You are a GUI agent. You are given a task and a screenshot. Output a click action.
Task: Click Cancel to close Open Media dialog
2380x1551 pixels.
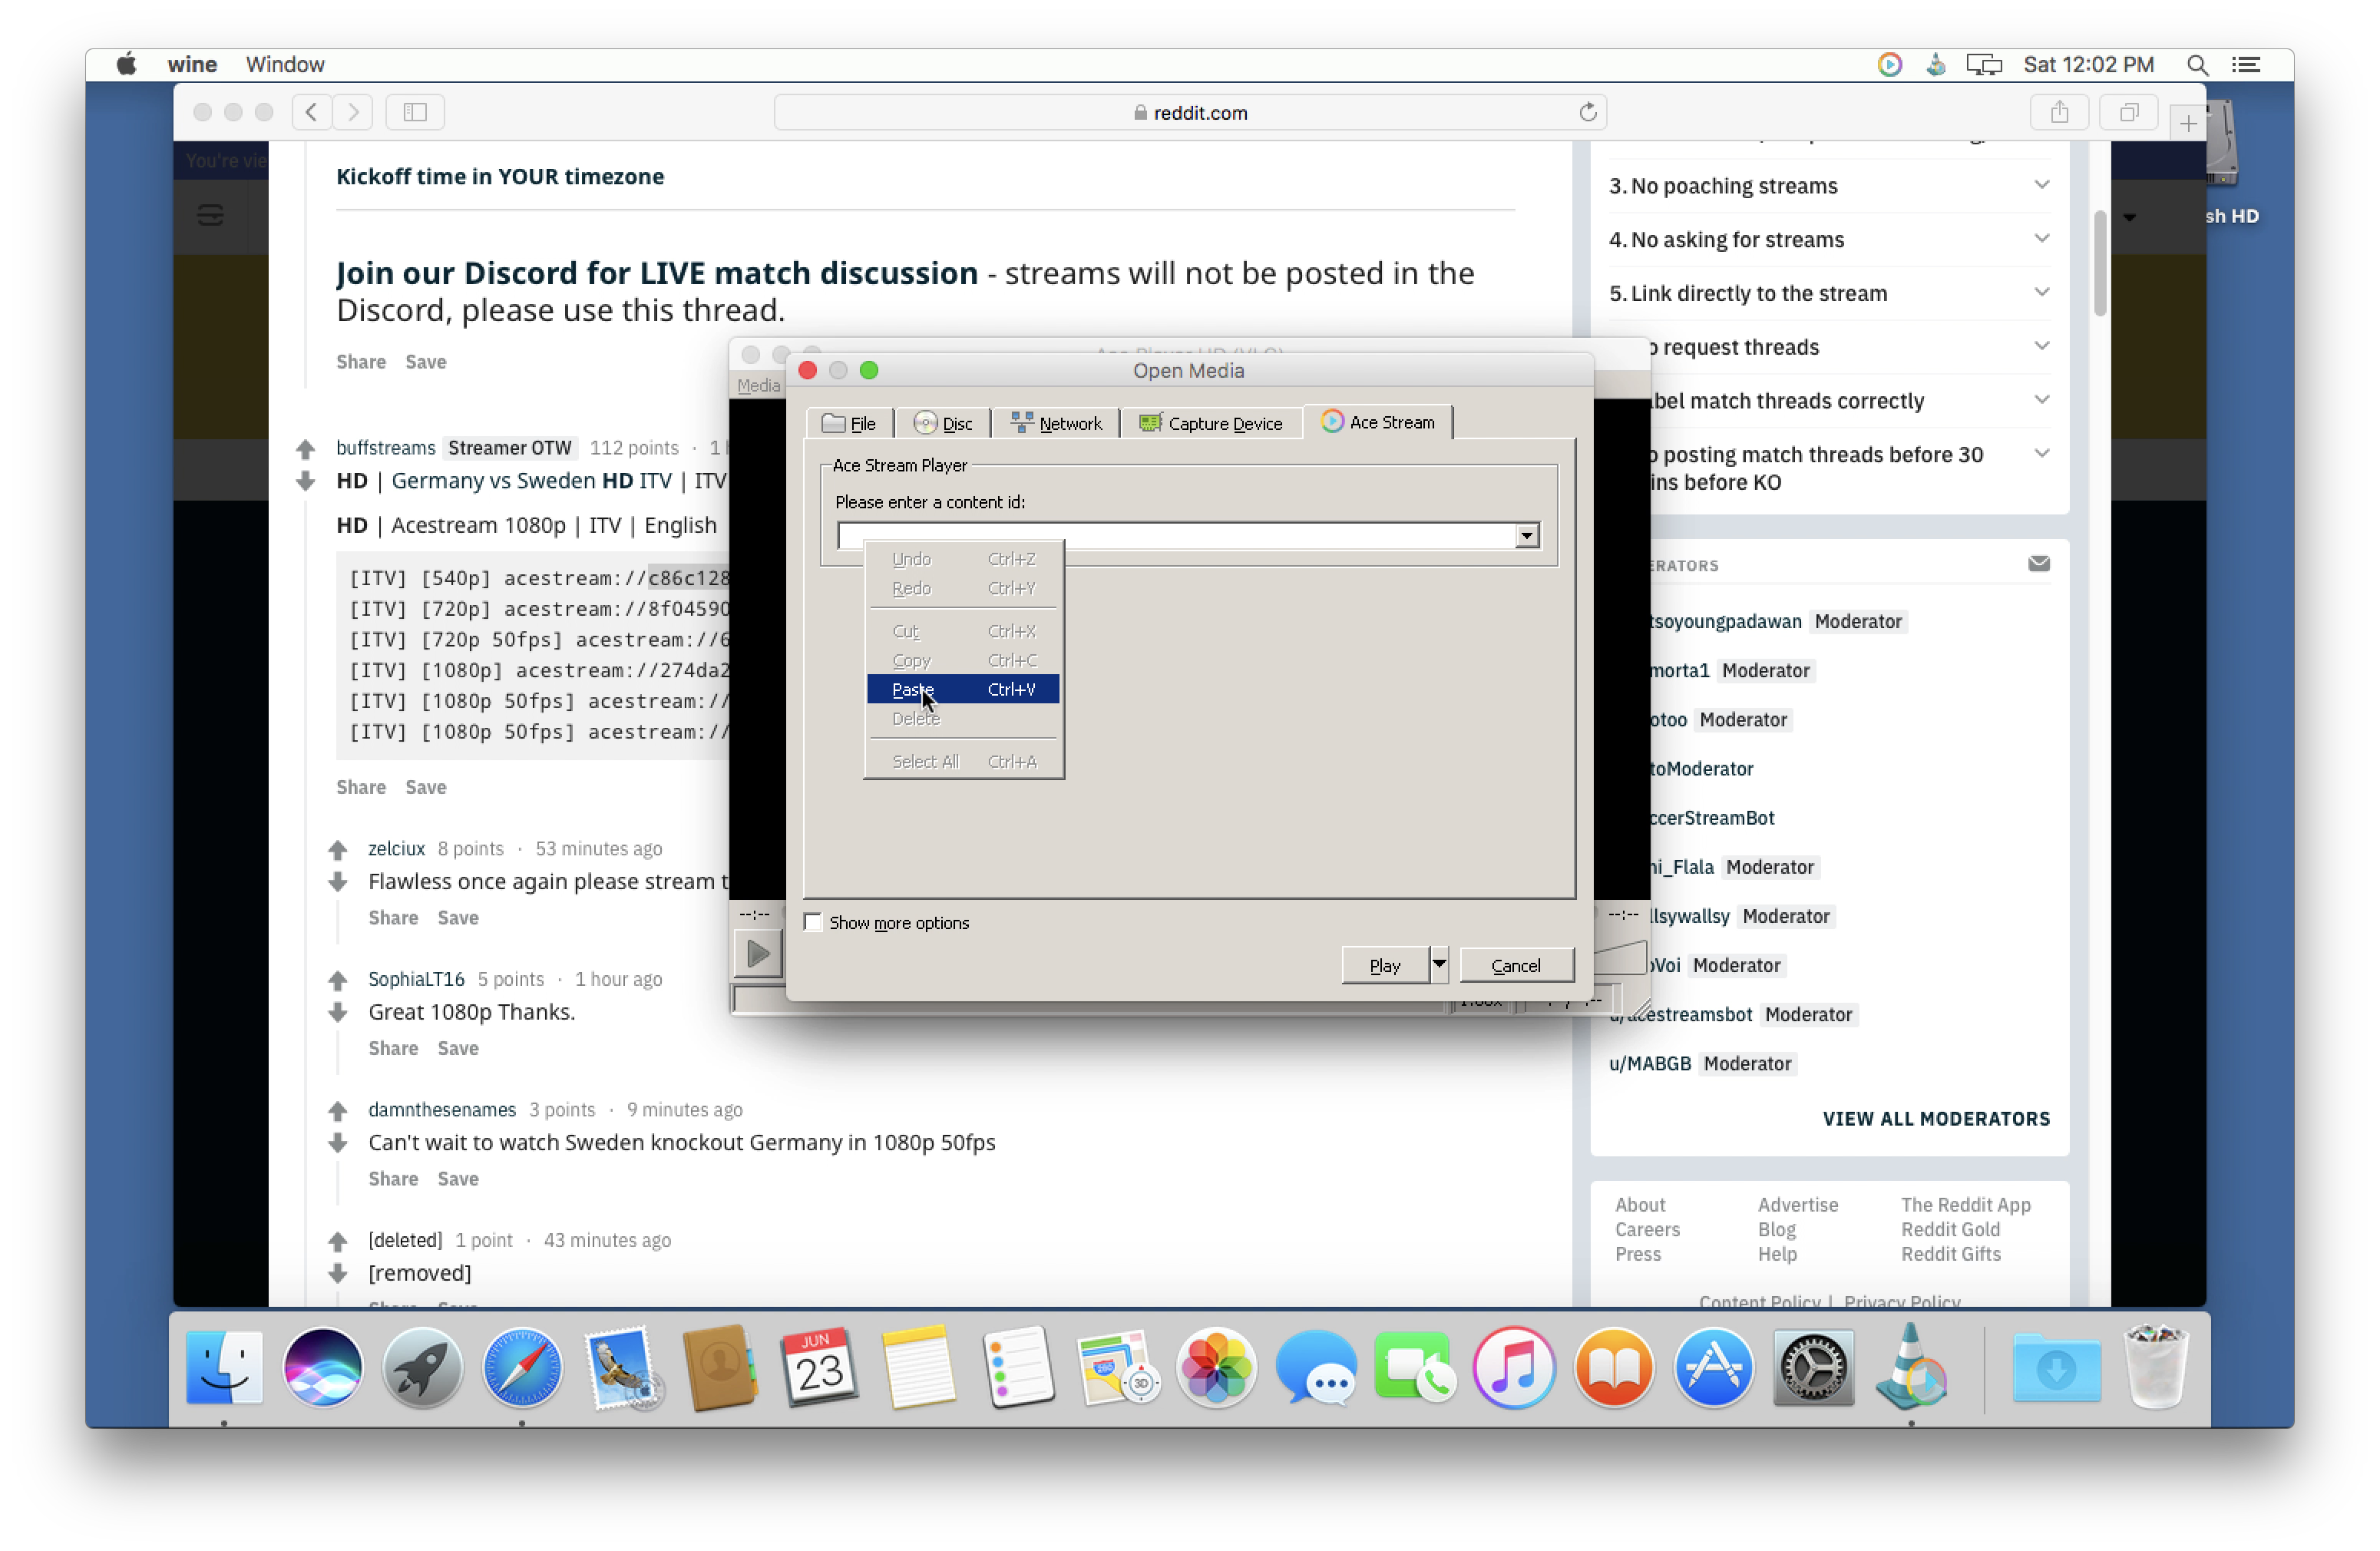1511,963
